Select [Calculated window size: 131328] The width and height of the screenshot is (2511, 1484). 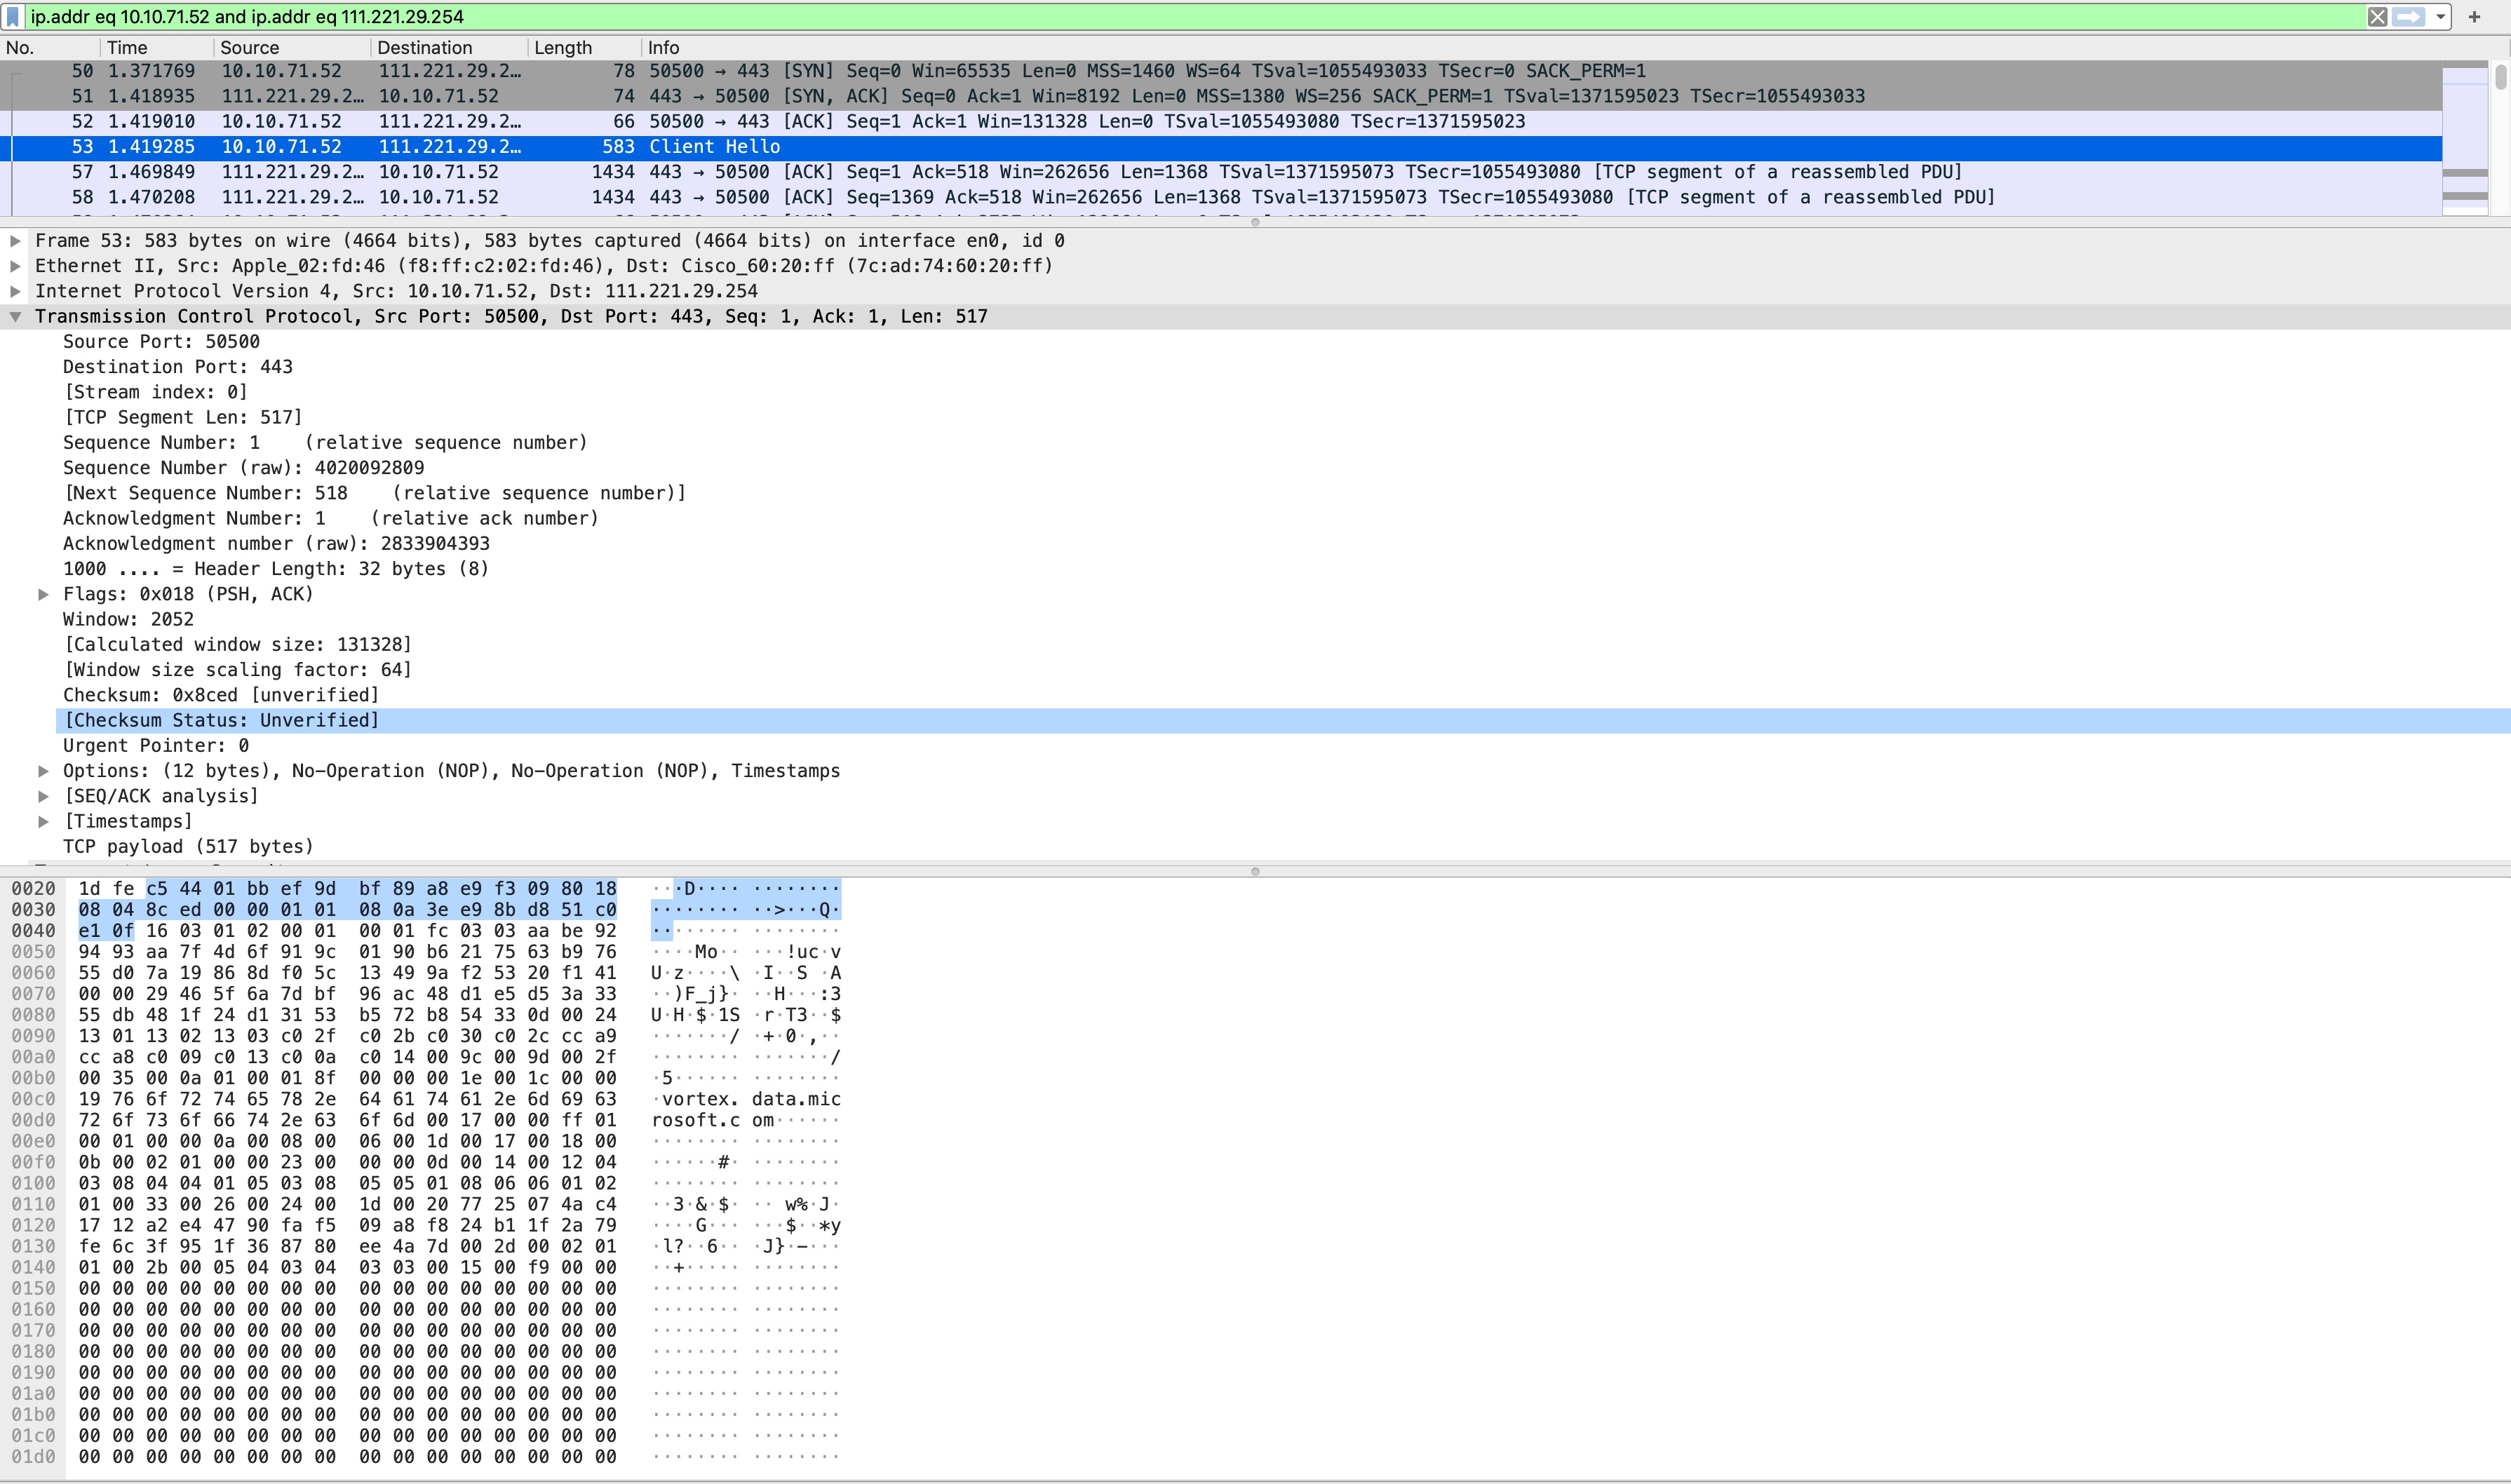[x=238, y=645]
